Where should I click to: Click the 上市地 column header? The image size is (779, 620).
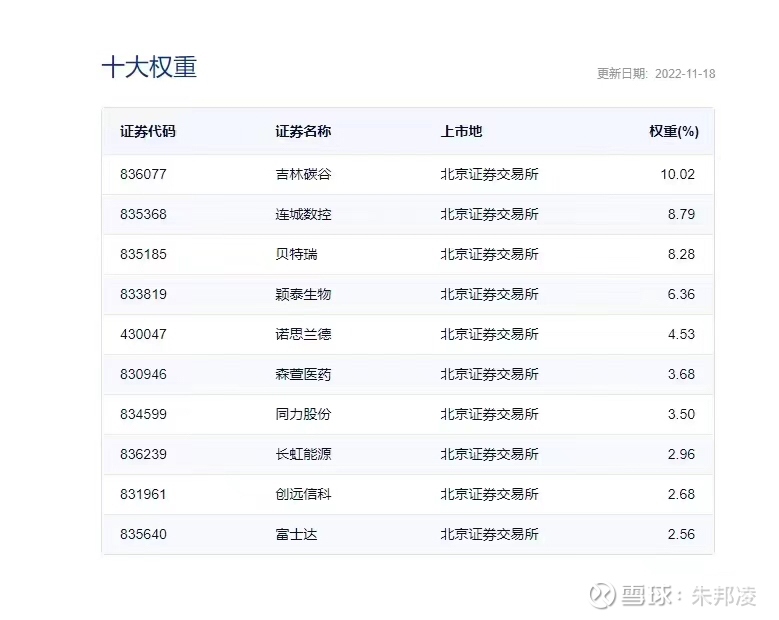(x=461, y=132)
